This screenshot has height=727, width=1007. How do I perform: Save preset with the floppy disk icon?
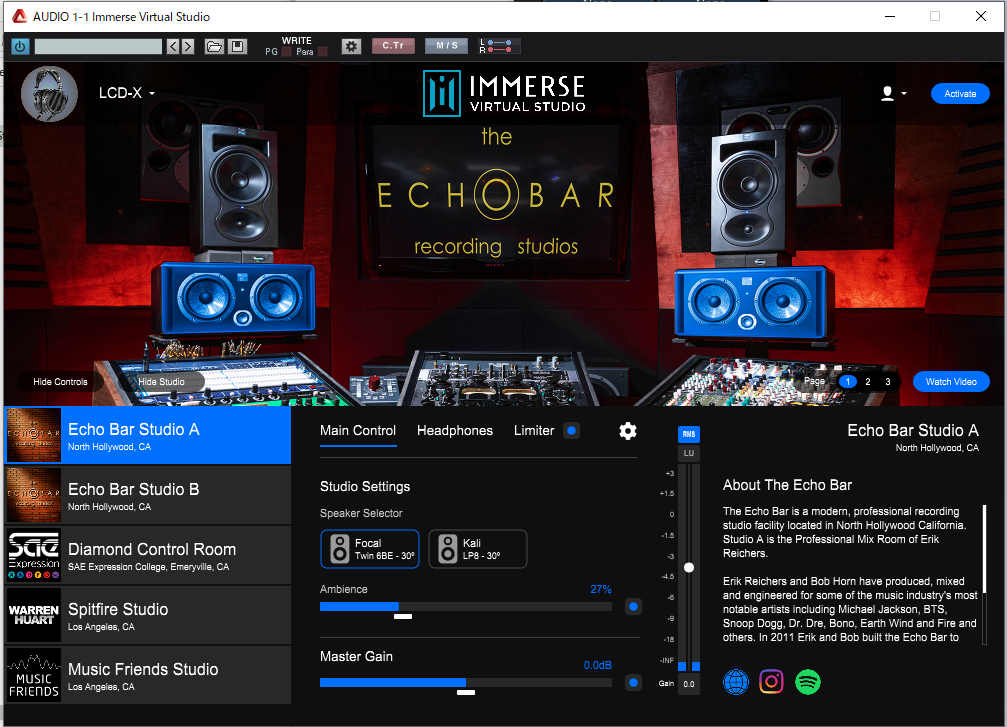point(238,46)
